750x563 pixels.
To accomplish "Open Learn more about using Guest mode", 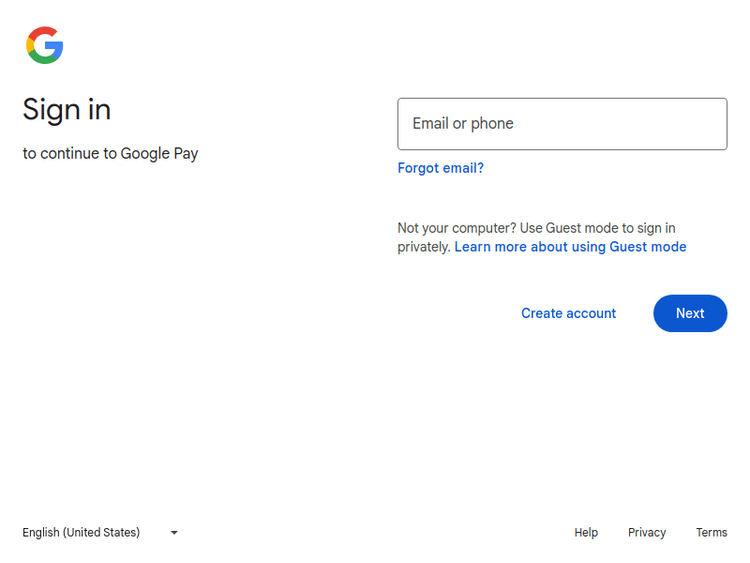I will pyautogui.click(x=570, y=247).
